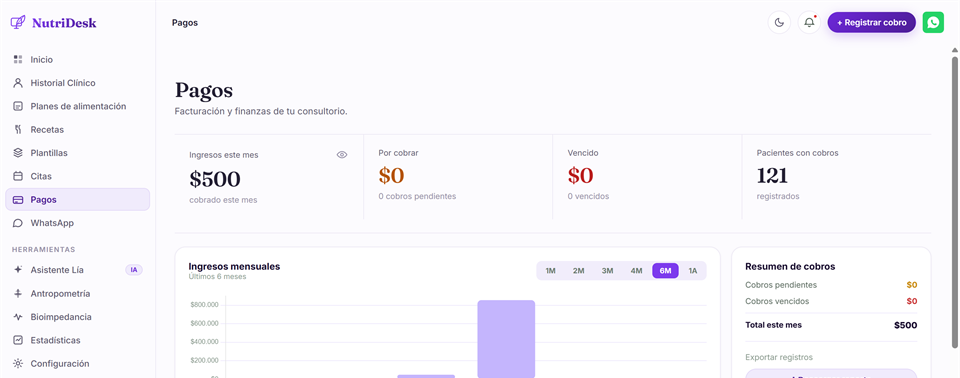Image resolution: width=960 pixels, height=378 pixels.
Task: Click the Exportar registros label
Action: [779, 357]
